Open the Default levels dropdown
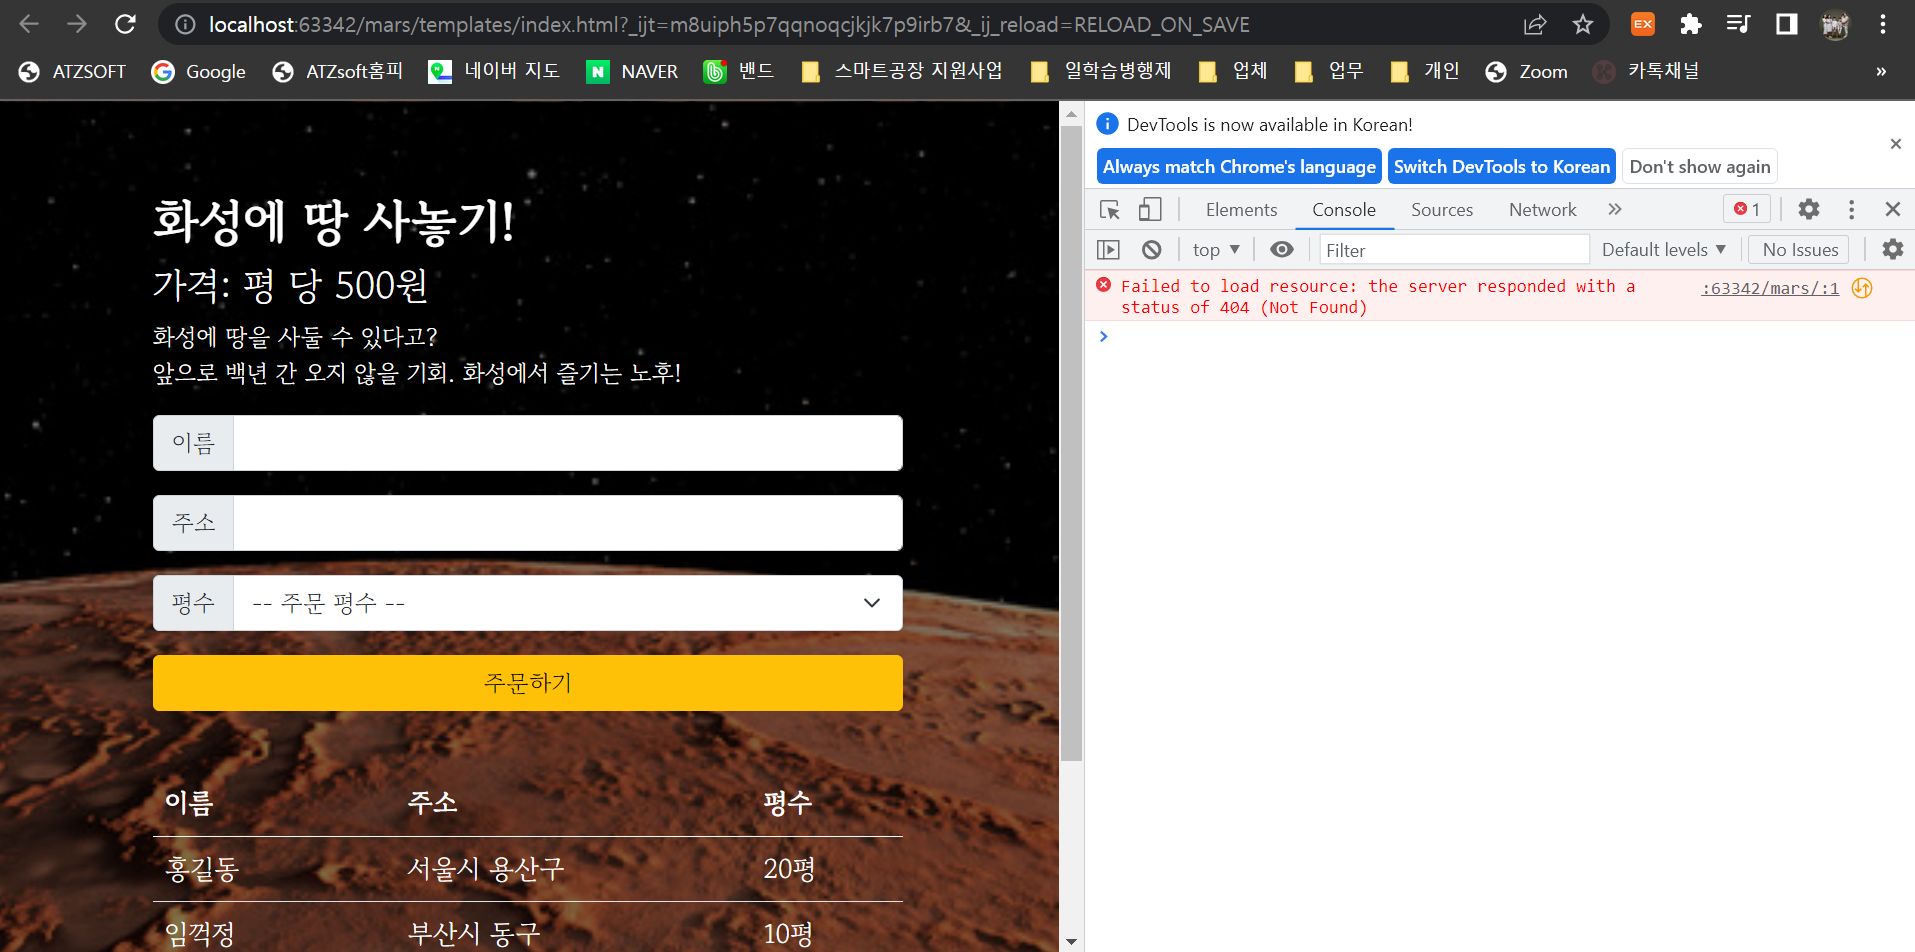The image size is (1915, 952). (1663, 249)
